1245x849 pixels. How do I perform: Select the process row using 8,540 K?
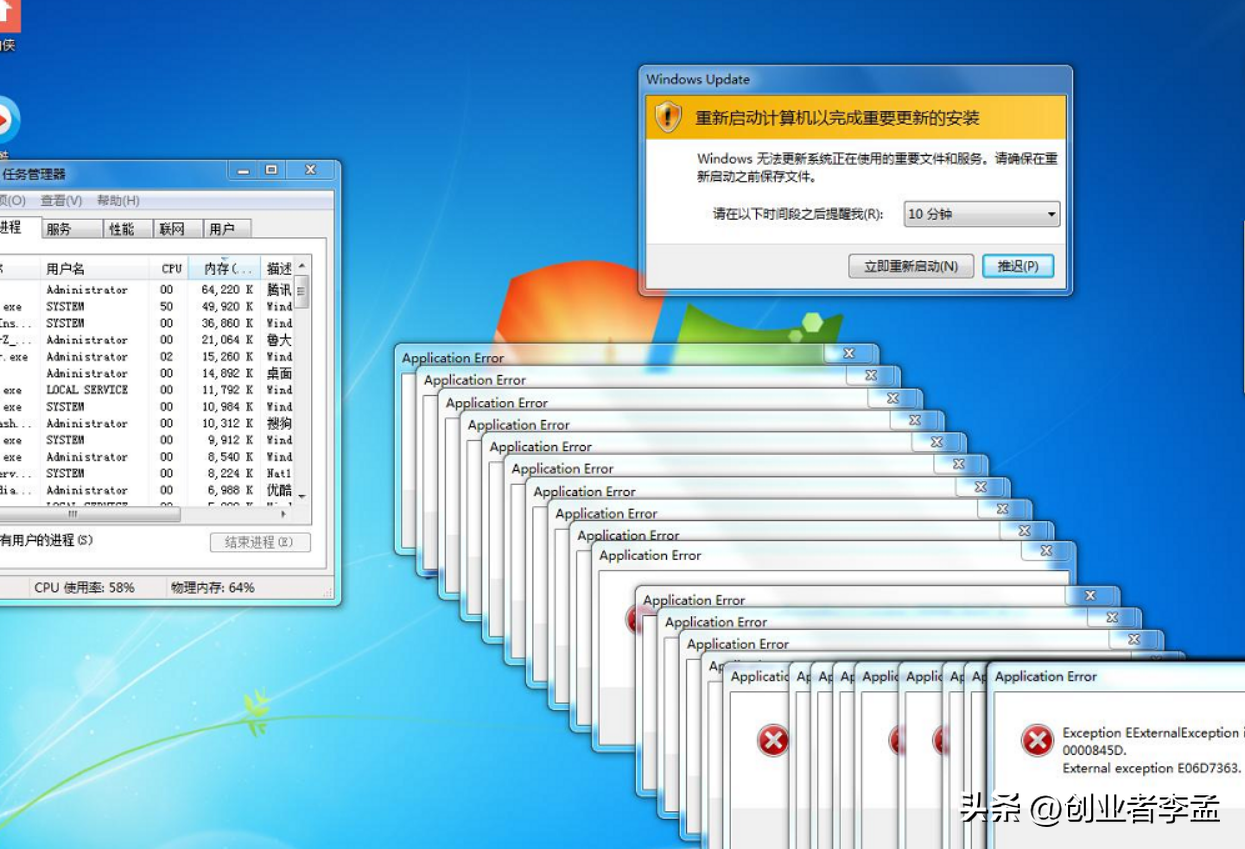(148, 457)
